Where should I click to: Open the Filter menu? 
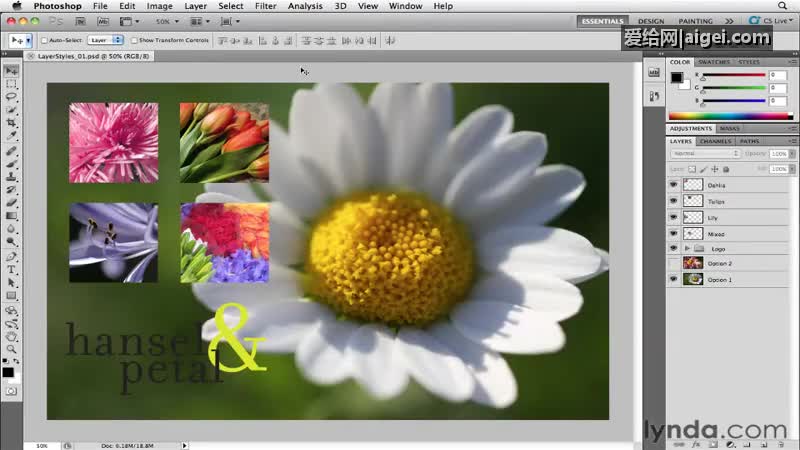point(265,6)
